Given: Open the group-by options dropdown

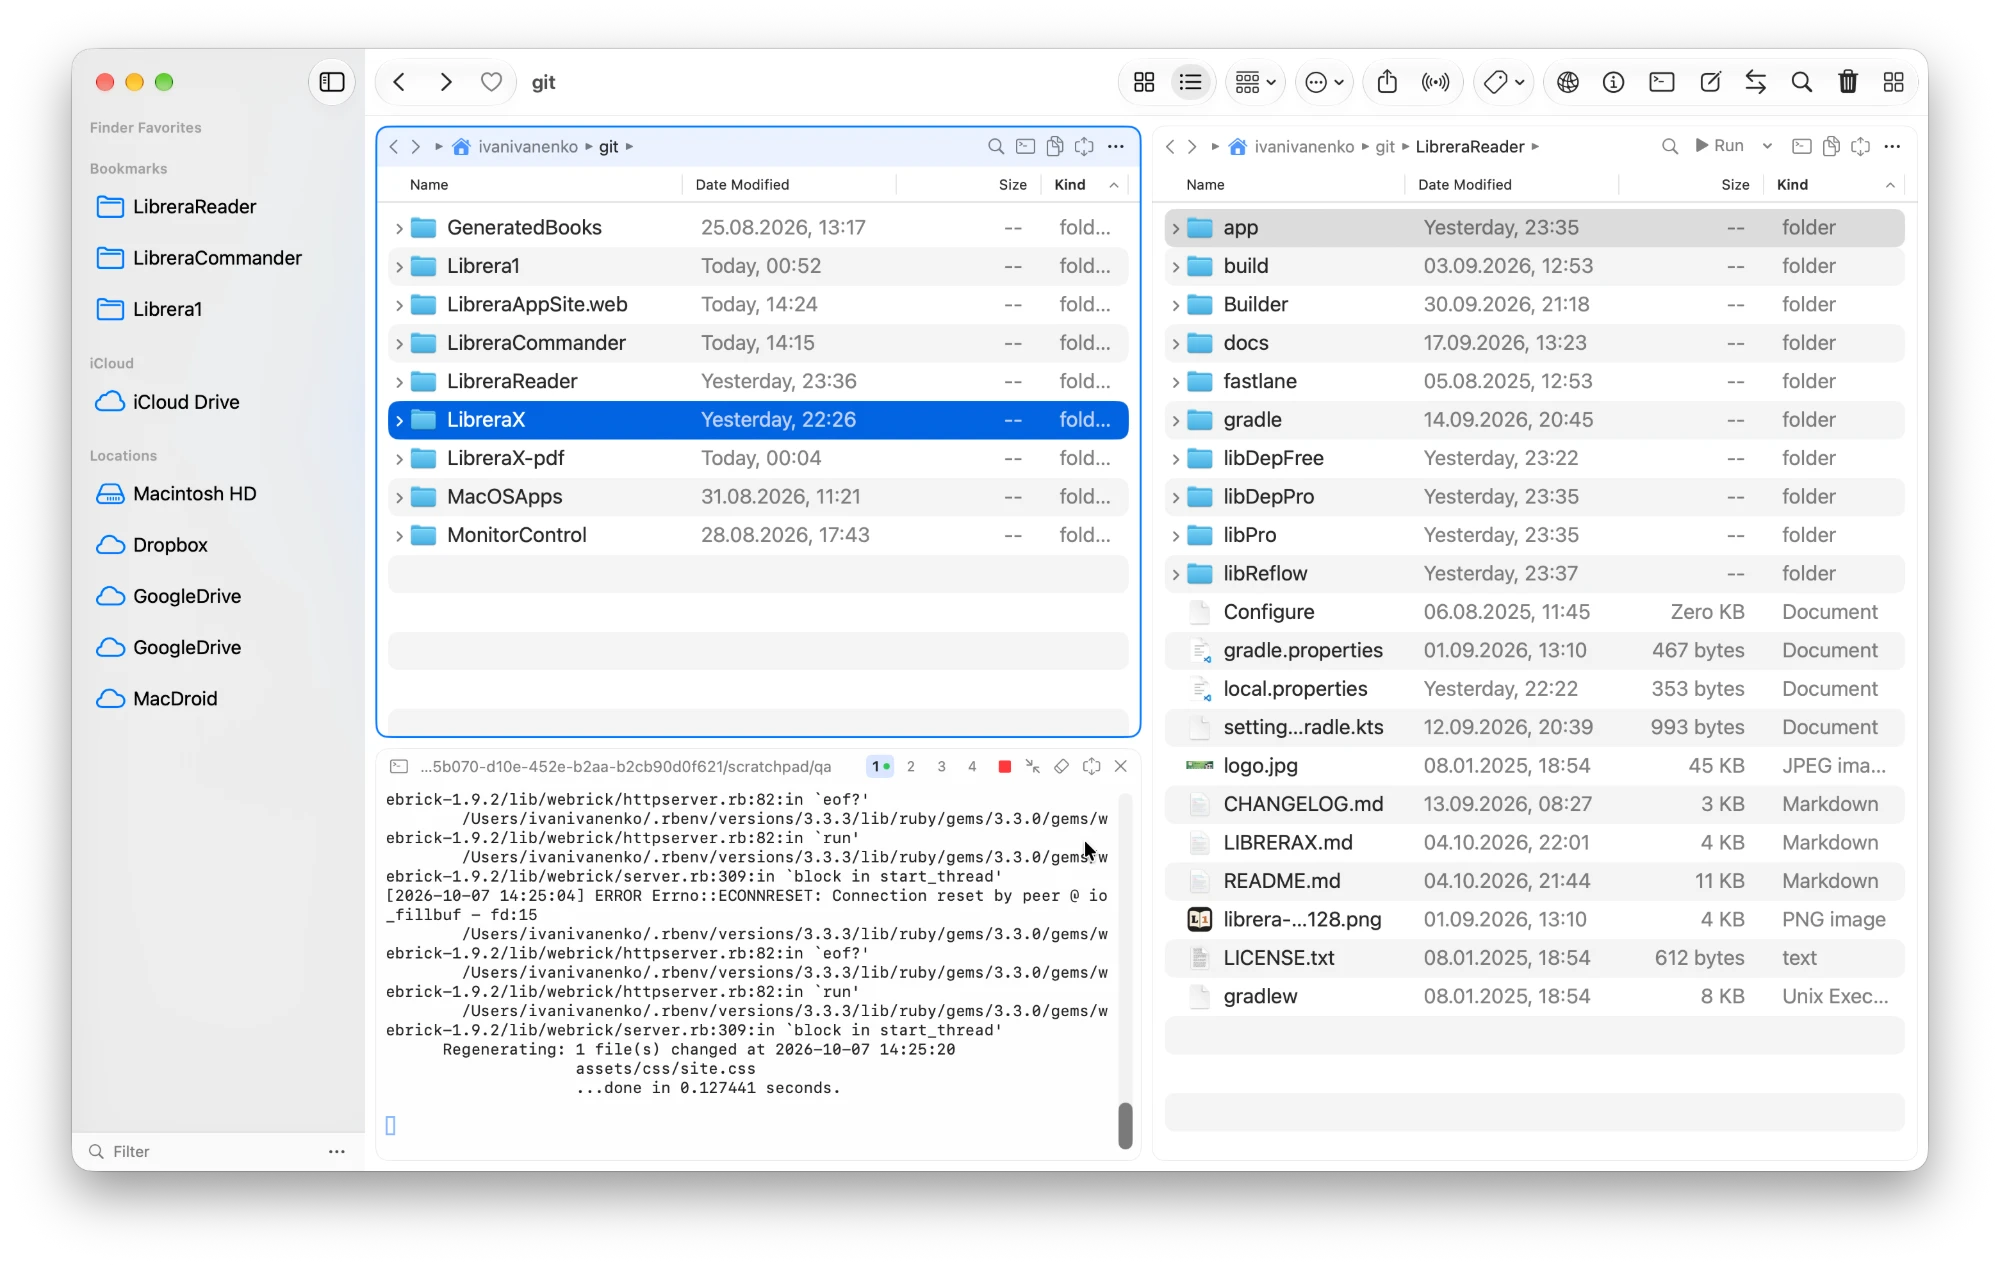Looking at the screenshot, I should tap(1255, 82).
